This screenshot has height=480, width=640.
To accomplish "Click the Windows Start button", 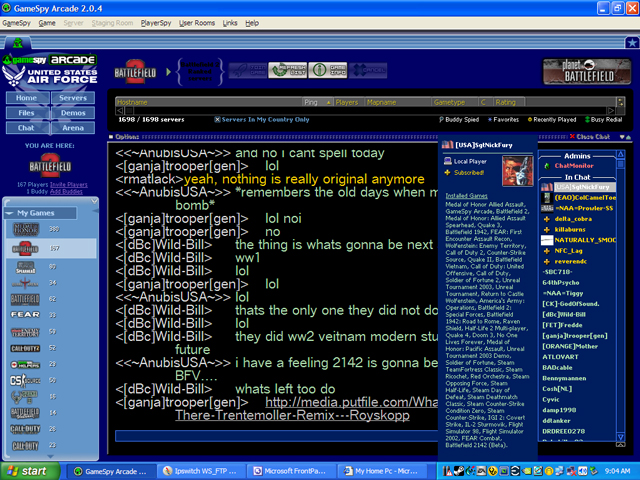I will (30, 471).
